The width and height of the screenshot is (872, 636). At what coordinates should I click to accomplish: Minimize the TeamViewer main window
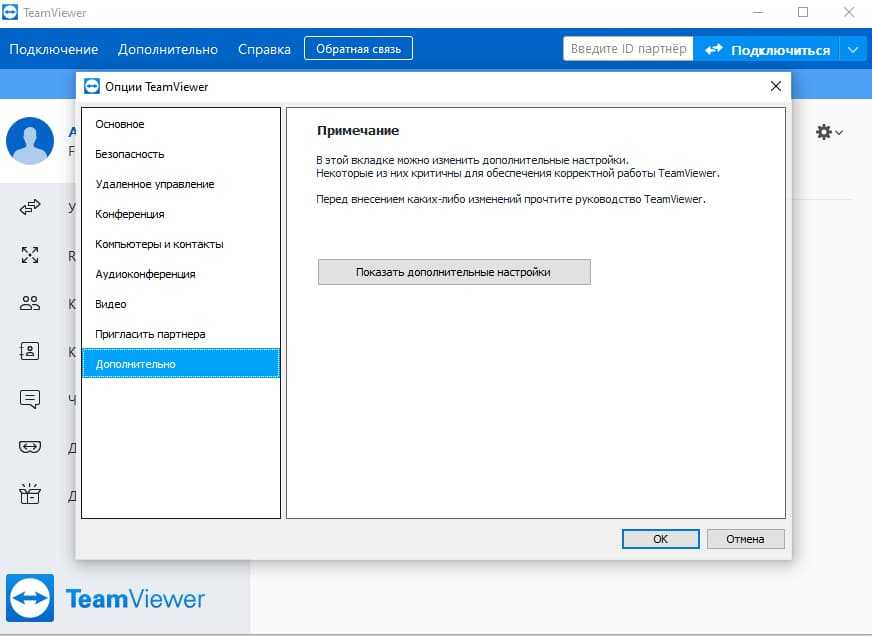pos(757,12)
